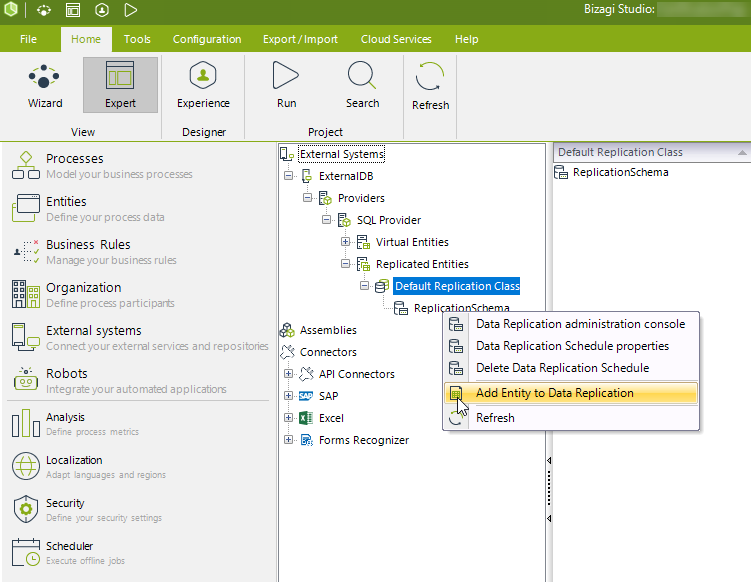Screen dimensions: 751x582
Task: Select the ExternalDB tree node
Action: pyautogui.click(x=346, y=176)
